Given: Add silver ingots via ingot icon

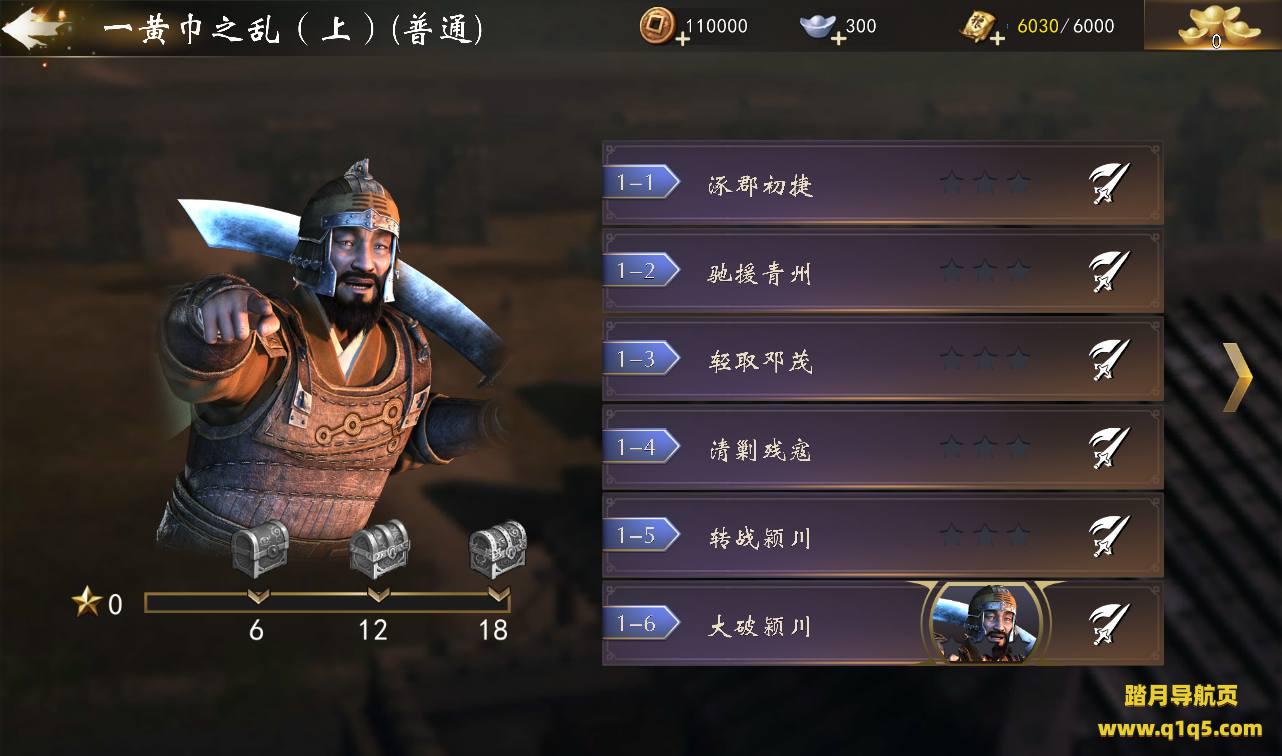Looking at the screenshot, I should [x=822, y=28].
